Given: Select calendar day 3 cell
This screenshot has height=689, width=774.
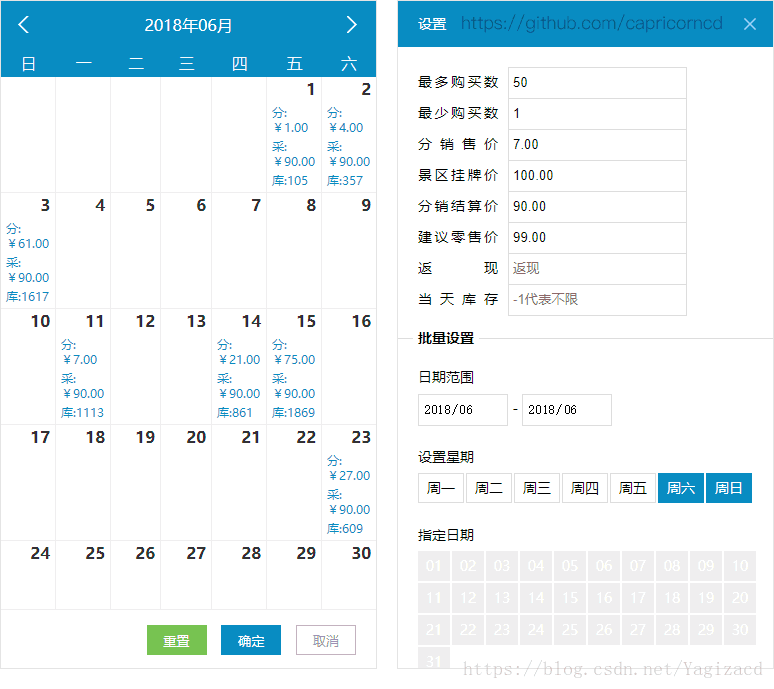Looking at the screenshot, I should [x=28, y=251].
